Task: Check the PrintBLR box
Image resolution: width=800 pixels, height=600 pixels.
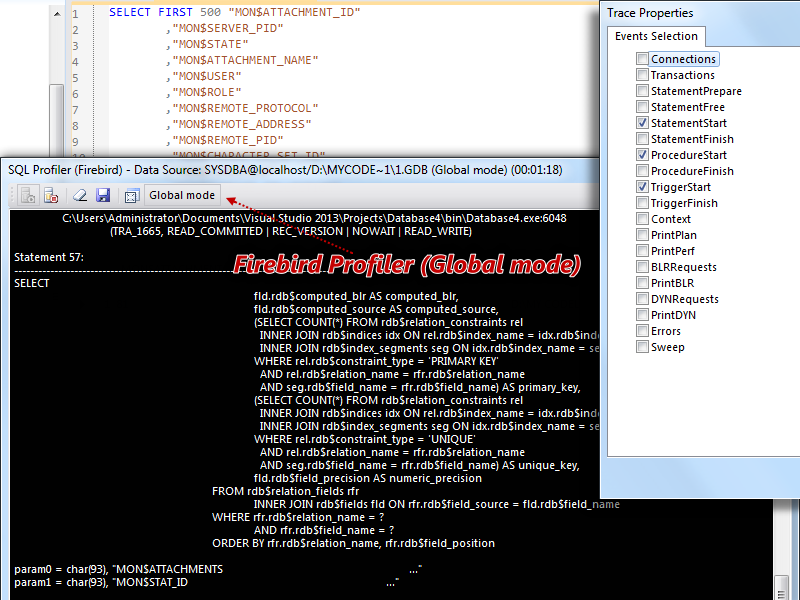Action: [x=642, y=283]
